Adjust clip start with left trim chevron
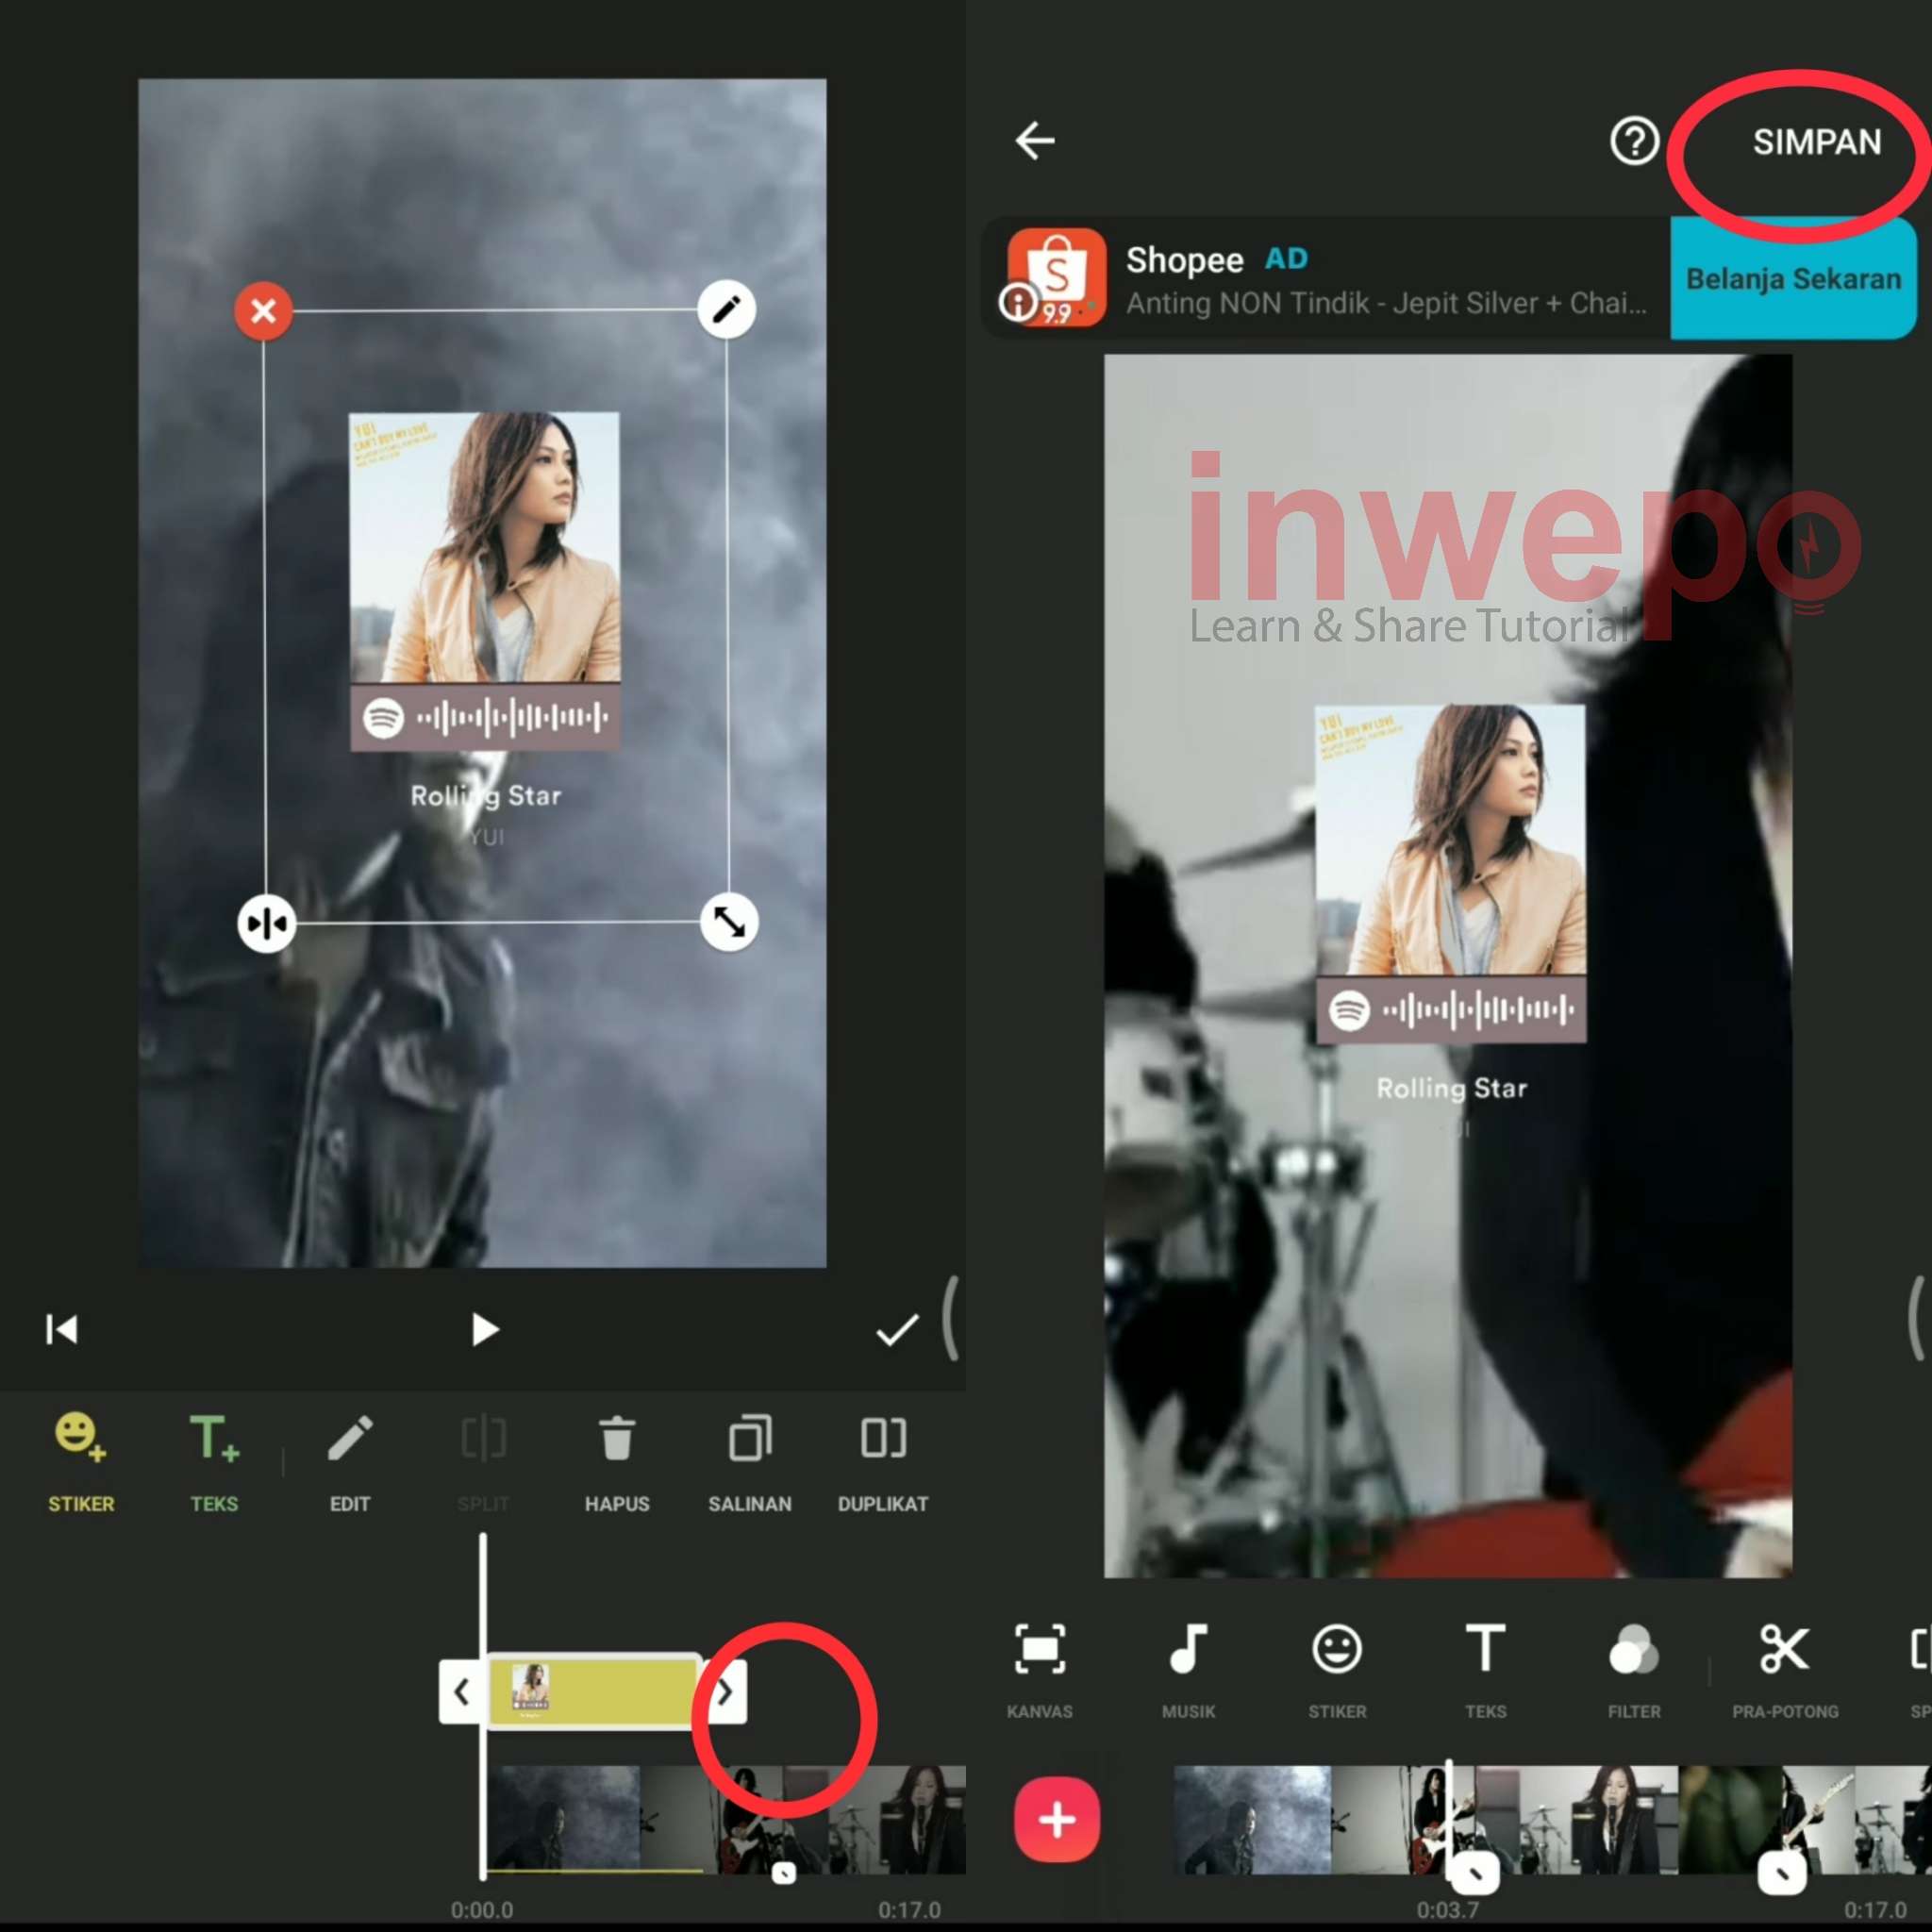Screen dimensions: 1932x1932 [462, 1691]
